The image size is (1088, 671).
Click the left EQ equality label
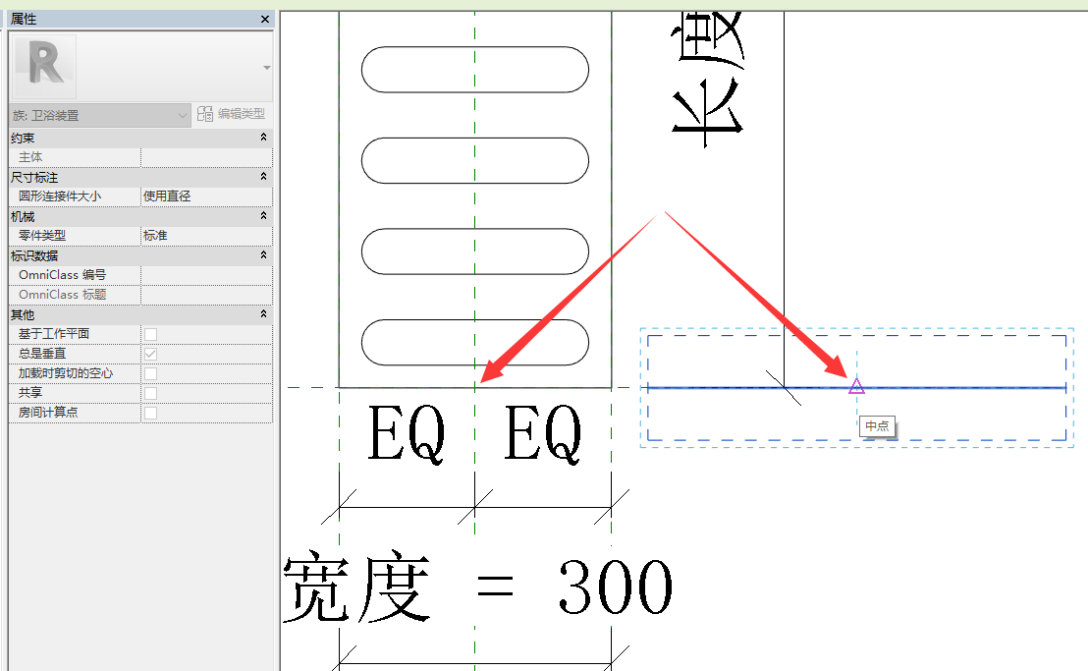pyautogui.click(x=406, y=436)
